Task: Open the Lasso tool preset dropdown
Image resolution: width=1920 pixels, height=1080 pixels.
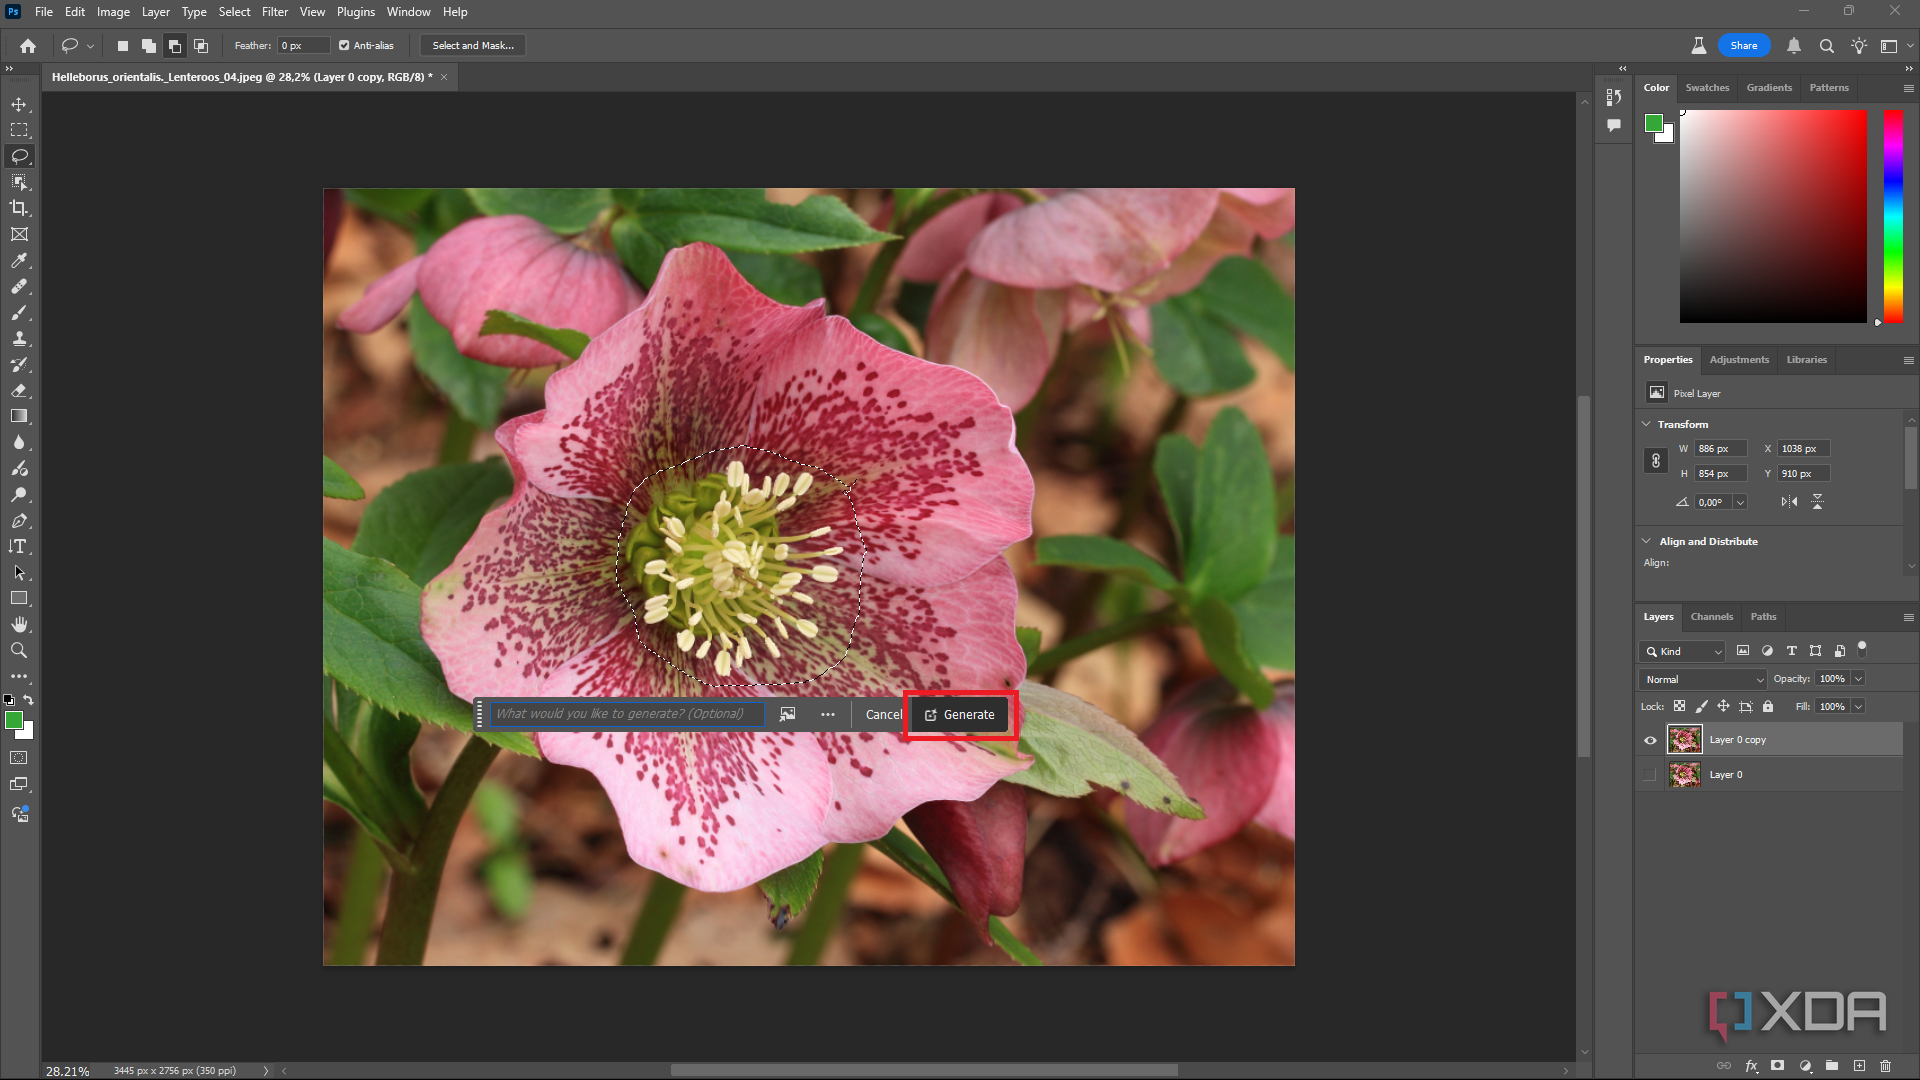Action: (x=91, y=46)
